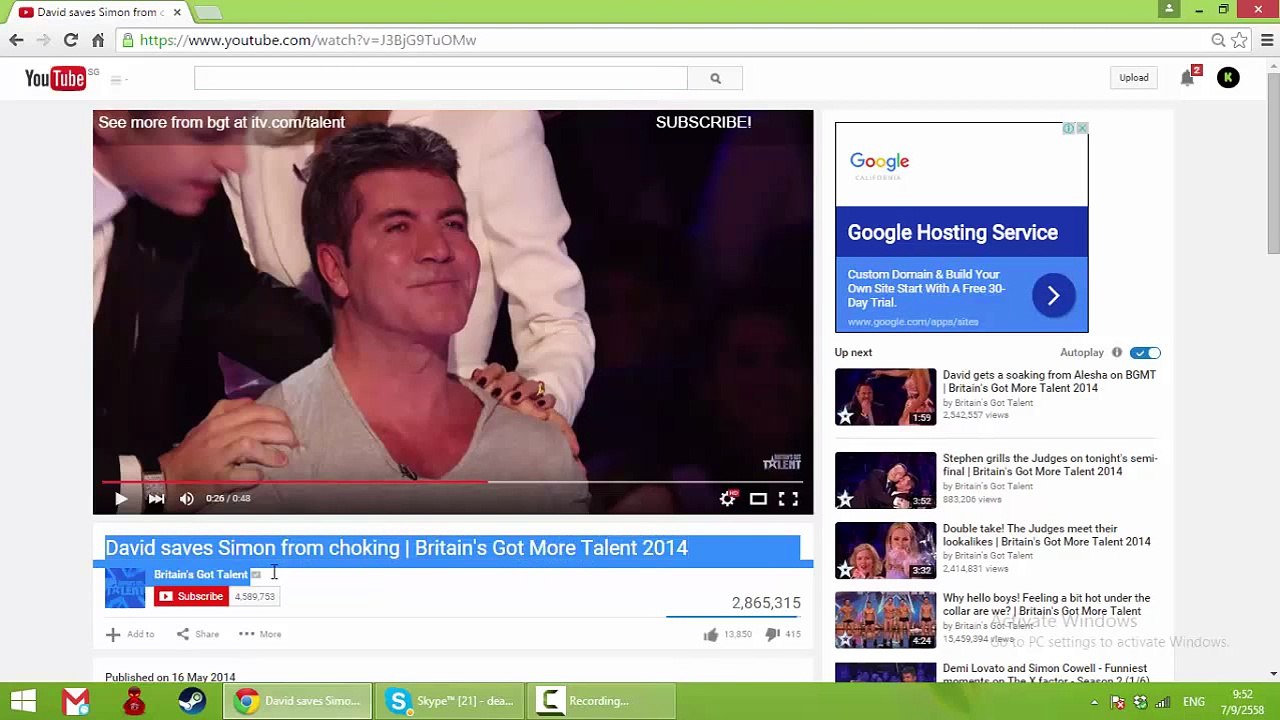This screenshot has width=1280, height=720.
Task: Open the Britain's Got Talent channel name link
Action: [200, 574]
